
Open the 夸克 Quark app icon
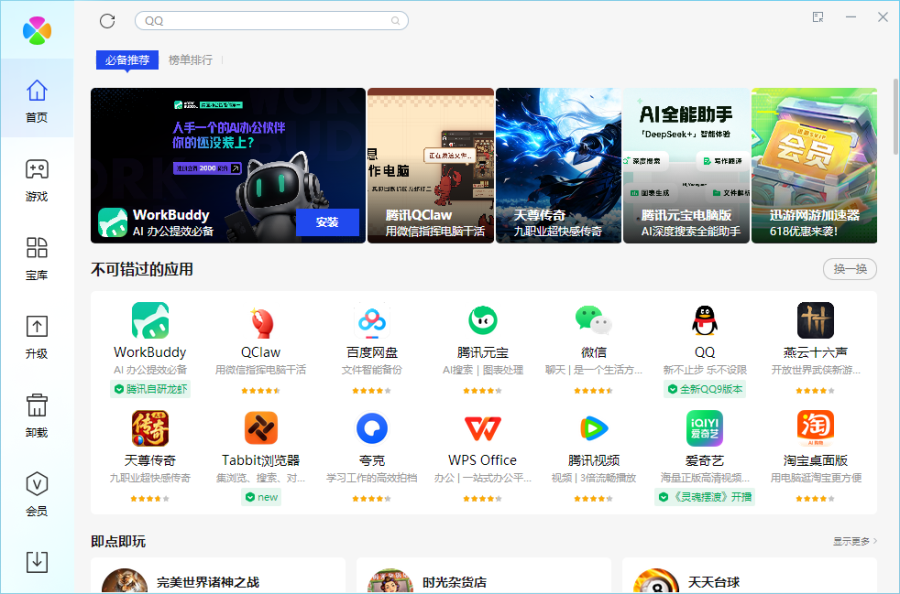click(x=372, y=428)
